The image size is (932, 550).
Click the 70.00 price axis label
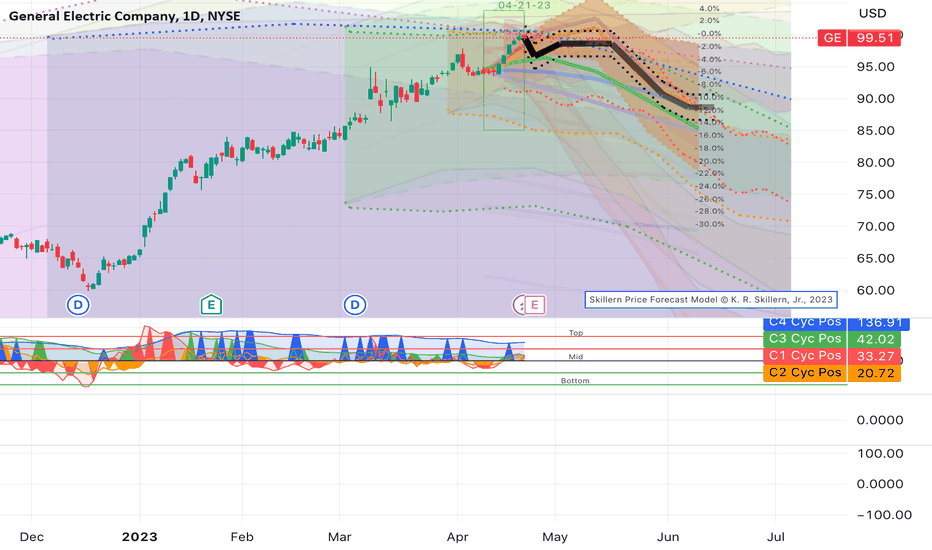(x=876, y=227)
